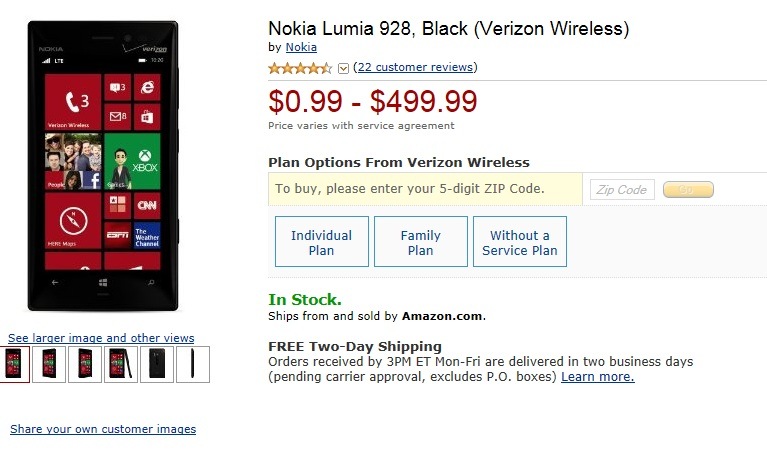This screenshot has height=450, width=767.
Task: Select the first front-view phone thumbnail
Action: coord(13,364)
